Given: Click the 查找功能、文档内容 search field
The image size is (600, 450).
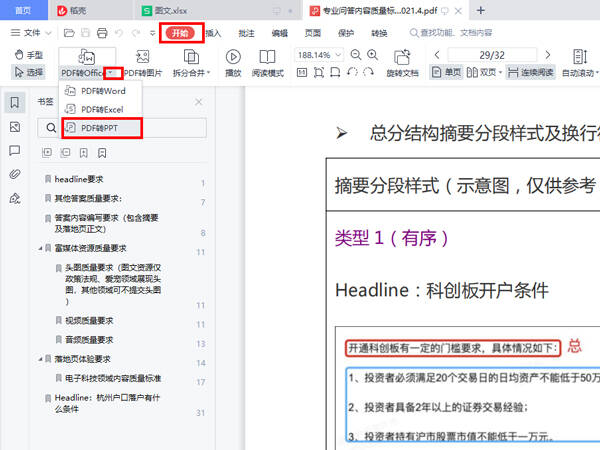Looking at the screenshot, I should [x=452, y=33].
